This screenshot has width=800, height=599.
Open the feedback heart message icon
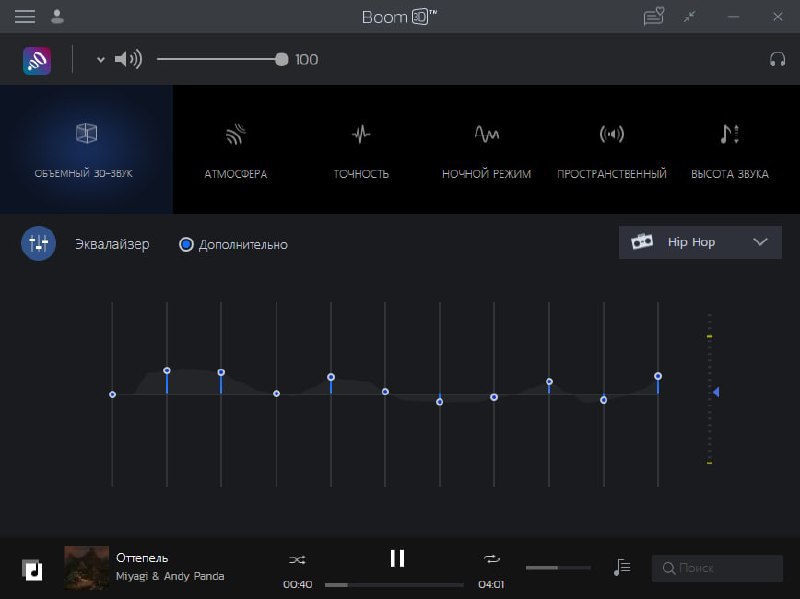[x=654, y=16]
